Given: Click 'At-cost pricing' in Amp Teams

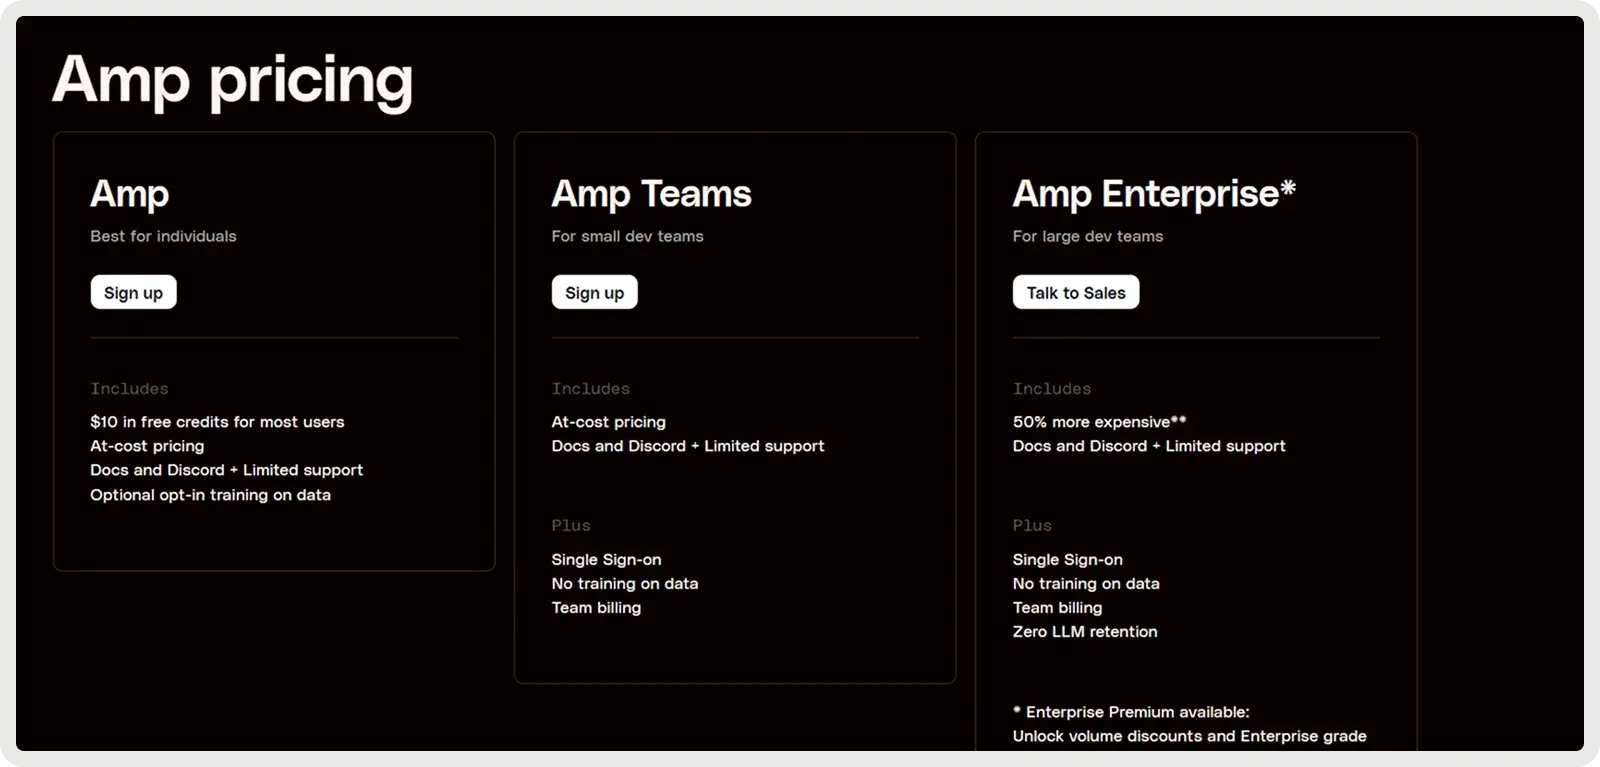Looking at the screenshot, I should tap(608, 422).
